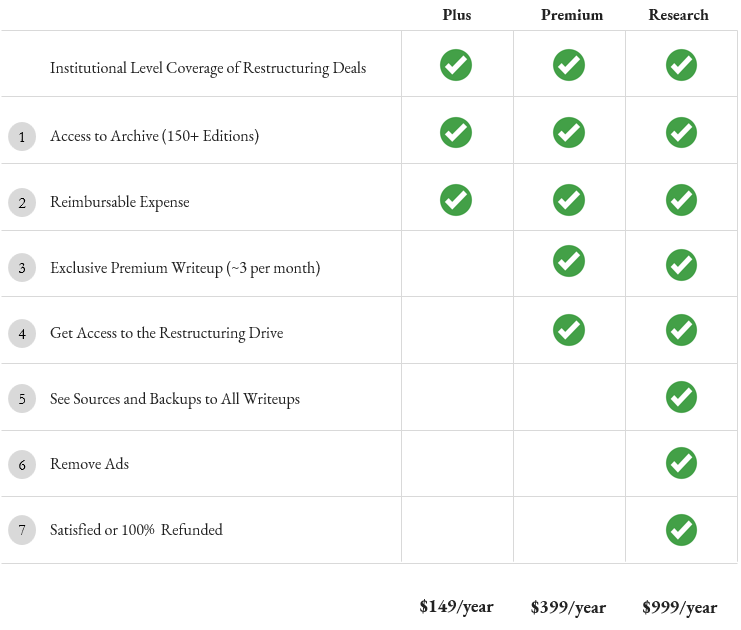Click Research checkmark for Restructuring Drive access
Image resolution: width=741 pixels, height=630 pixels.
(x=681, y=330)
